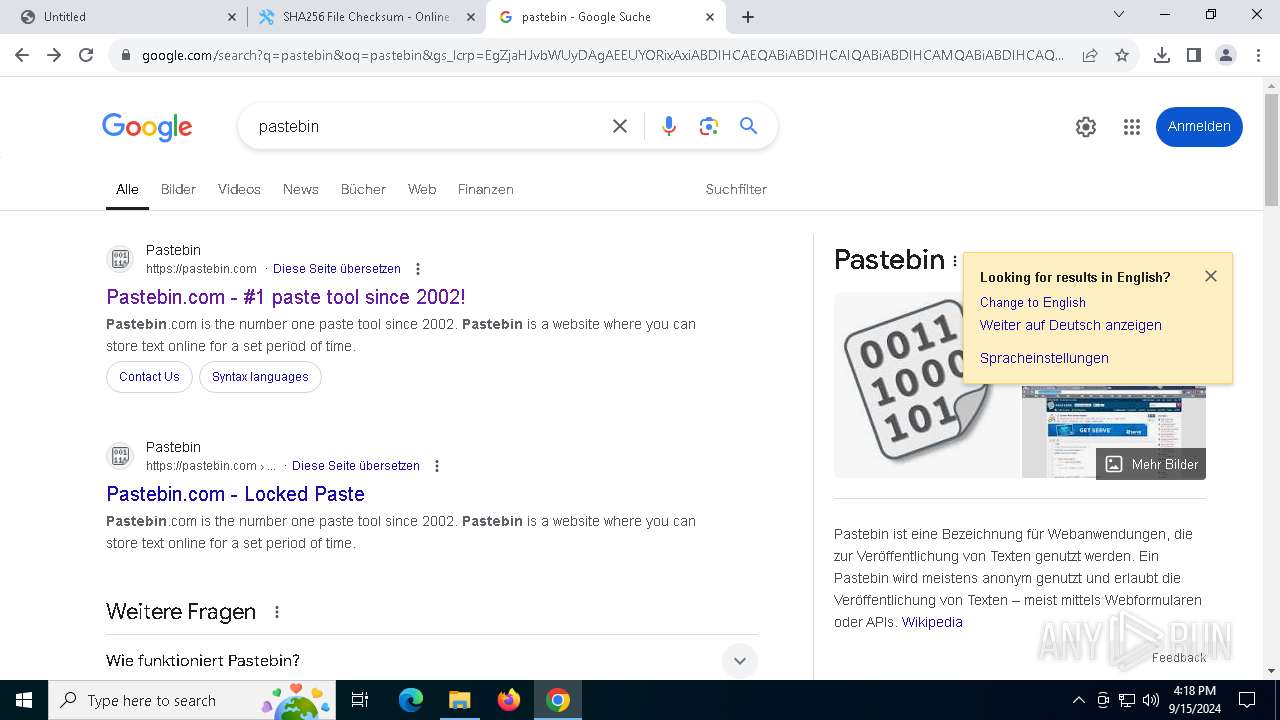The height and width of the screenshot is (720, 1280).
Task: Select the Alle search tab
Action: tap(127, 189)
